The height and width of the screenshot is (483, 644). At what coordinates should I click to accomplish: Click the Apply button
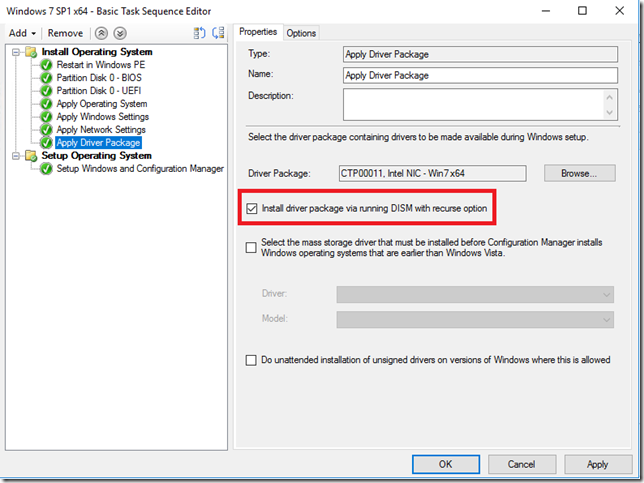(598, 465)
